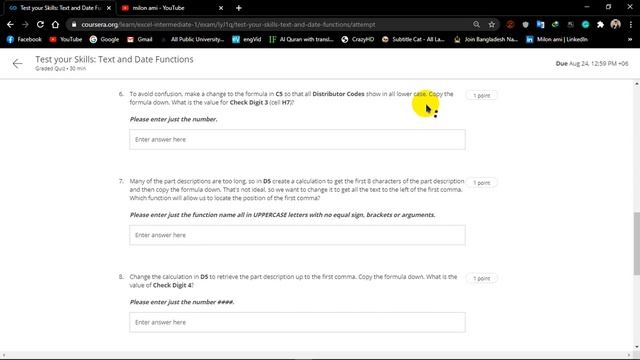This screenshot has height=360, width=640.
Task: Click the 1 point badge for question 7
Action: (482, 183)
